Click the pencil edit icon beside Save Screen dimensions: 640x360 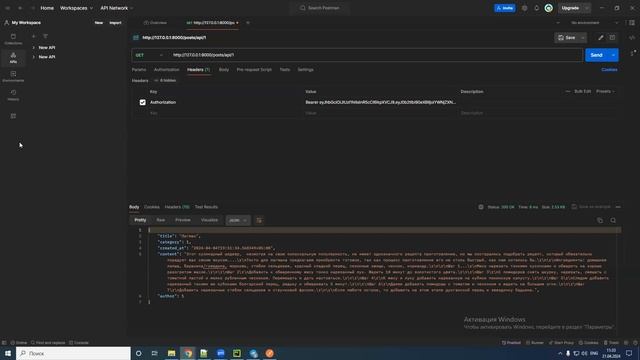coord(600,38)
